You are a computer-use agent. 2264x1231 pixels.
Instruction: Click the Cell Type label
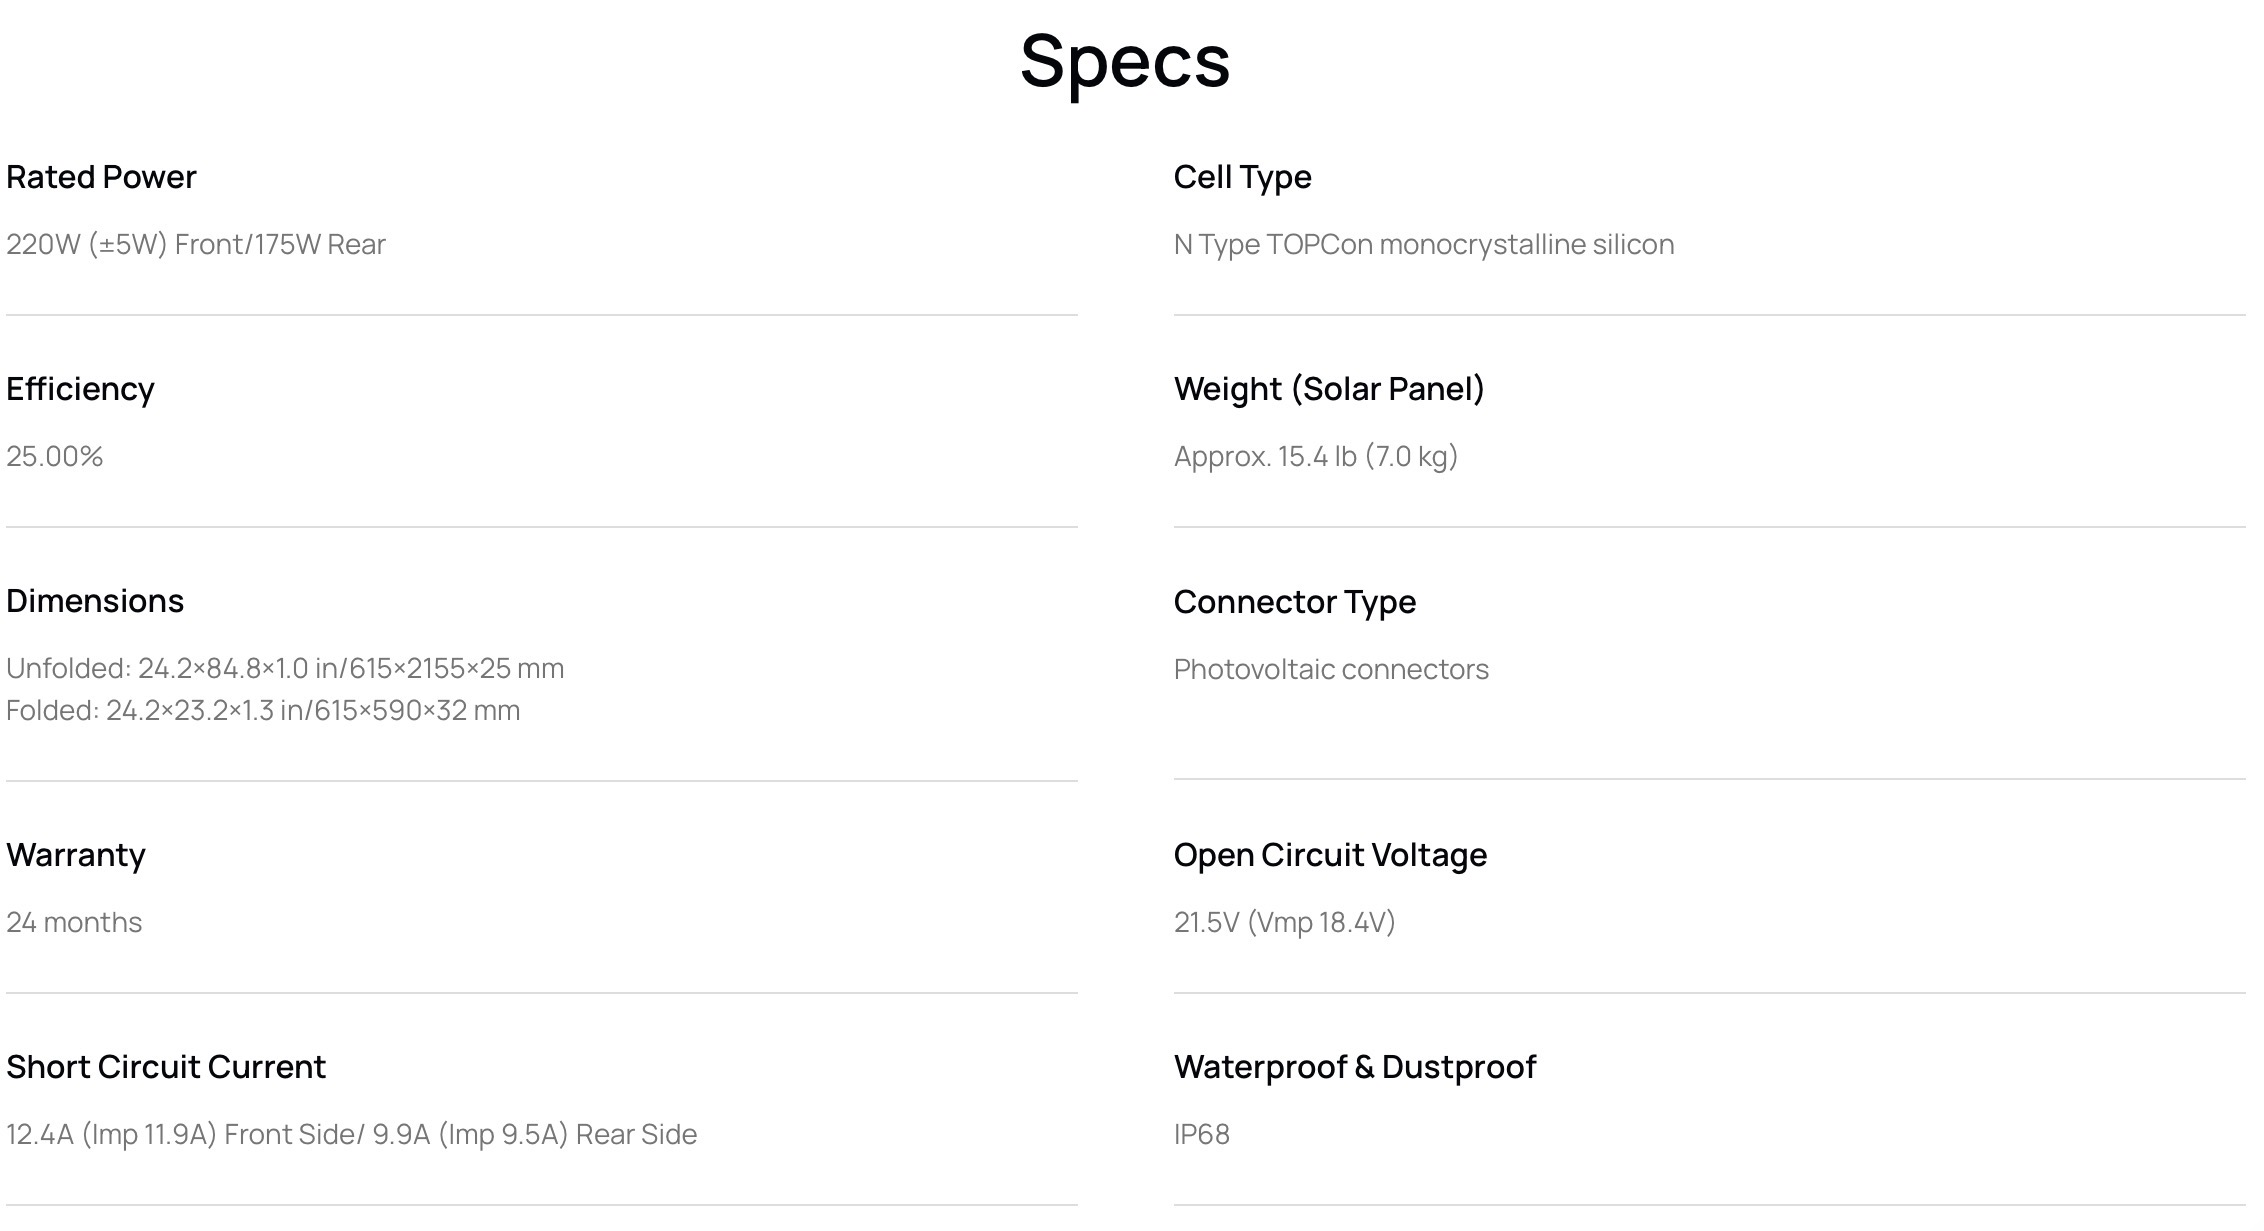[x=1242, y=177]
